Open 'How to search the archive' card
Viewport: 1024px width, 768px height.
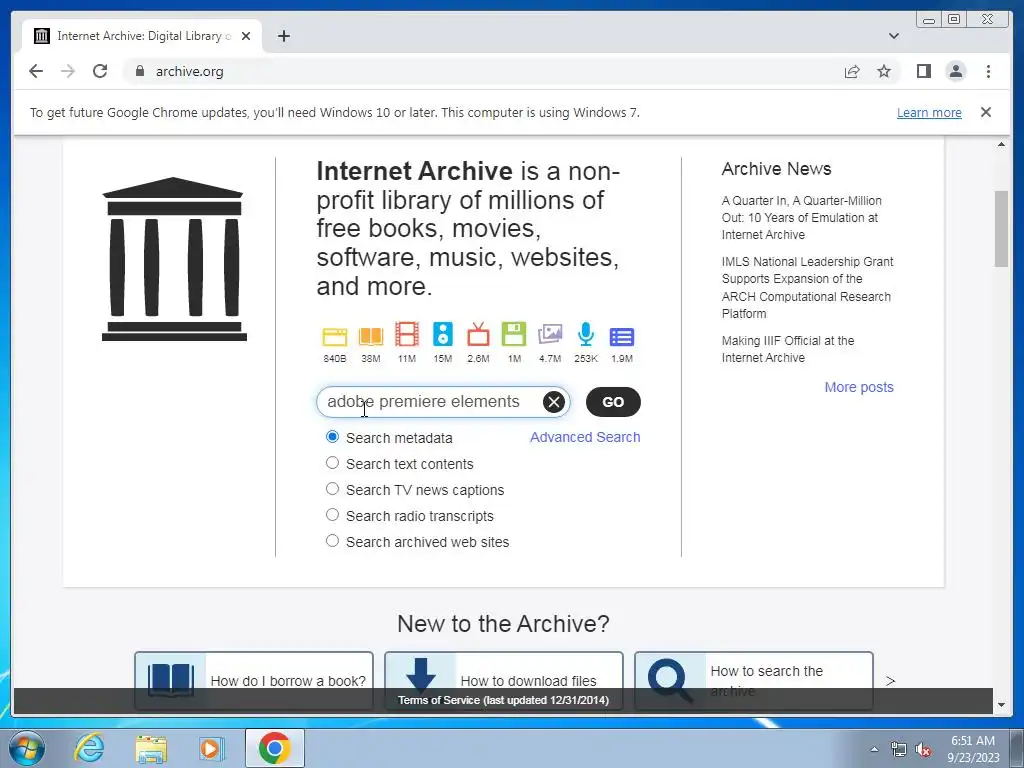coord(754,680)
